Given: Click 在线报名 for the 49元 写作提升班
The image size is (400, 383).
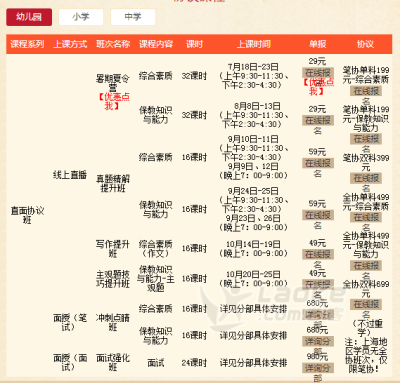Looking at the screenshot, I should point(318,254).
